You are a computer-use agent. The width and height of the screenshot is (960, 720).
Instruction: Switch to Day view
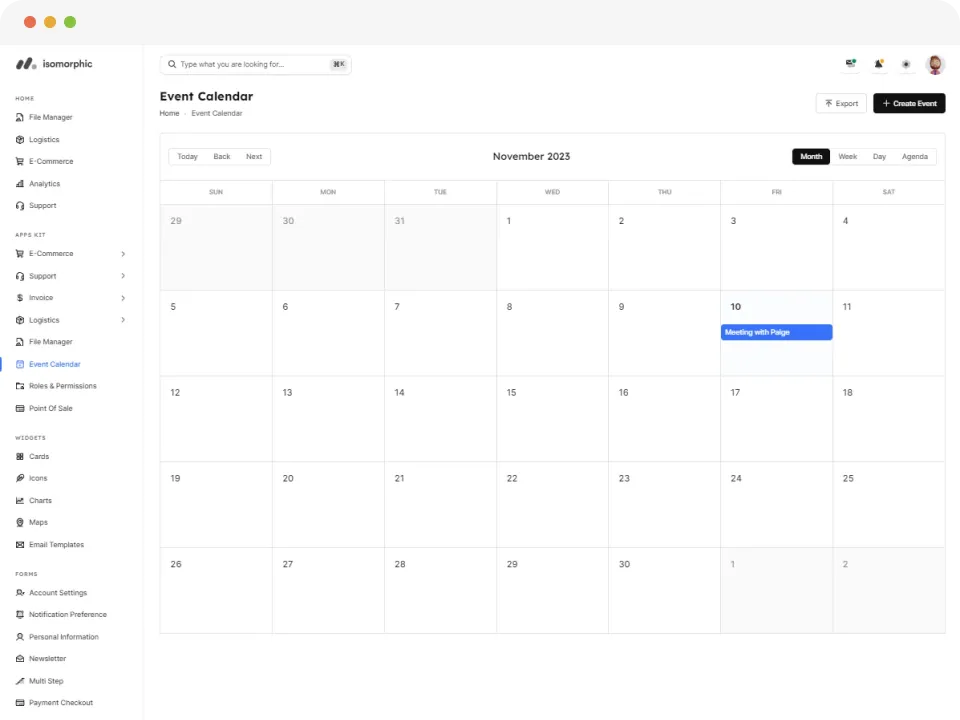(x=879, y=157)
